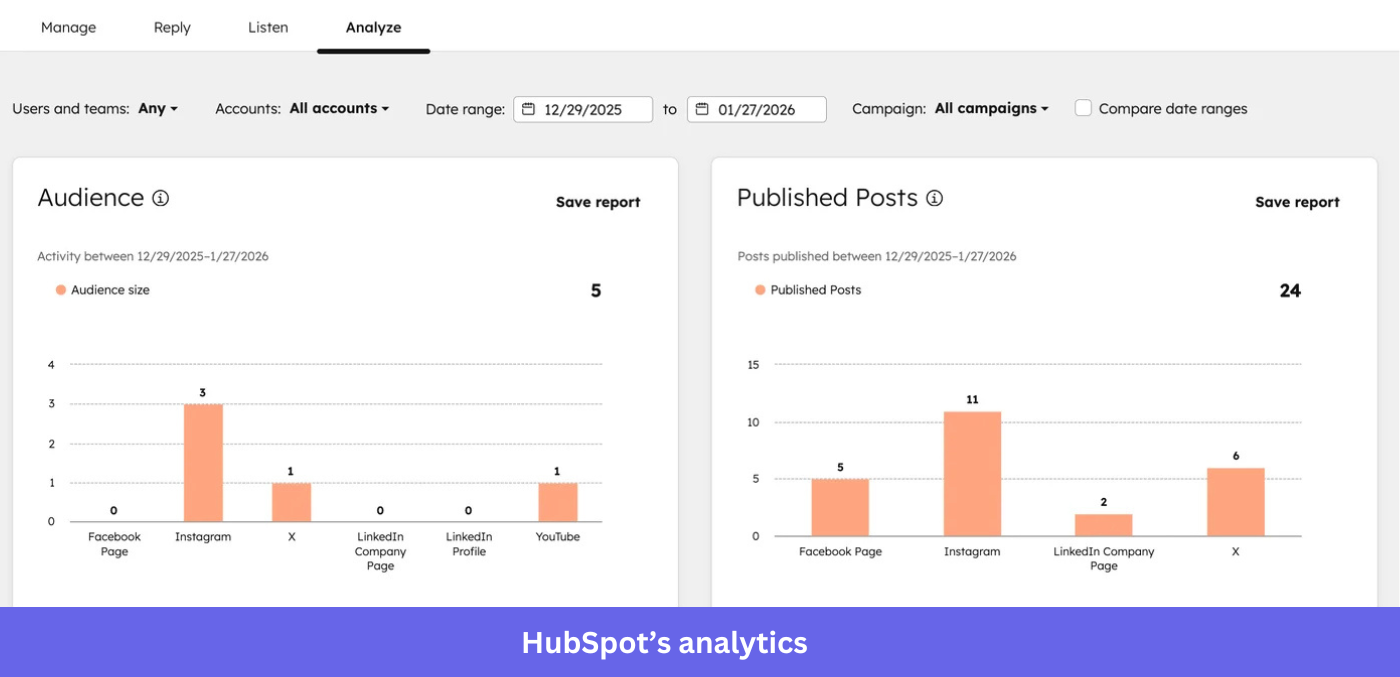Click the Audience card heading

(x=91, y=198)
